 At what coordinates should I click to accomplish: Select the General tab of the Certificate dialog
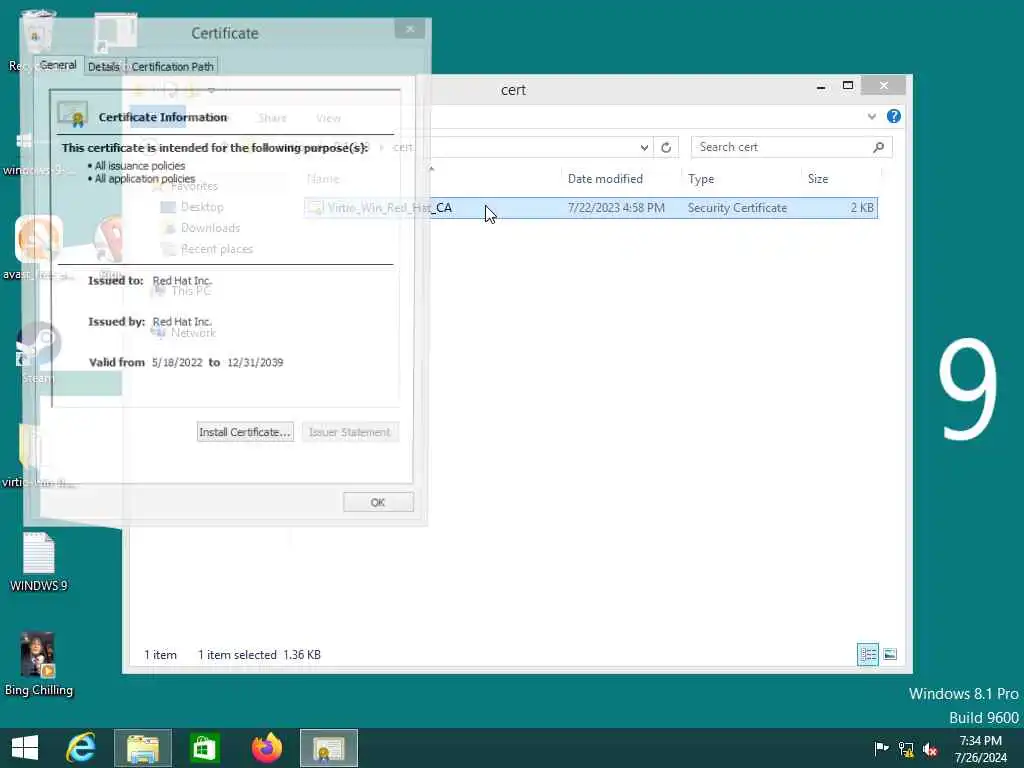(x=58, y=65)
